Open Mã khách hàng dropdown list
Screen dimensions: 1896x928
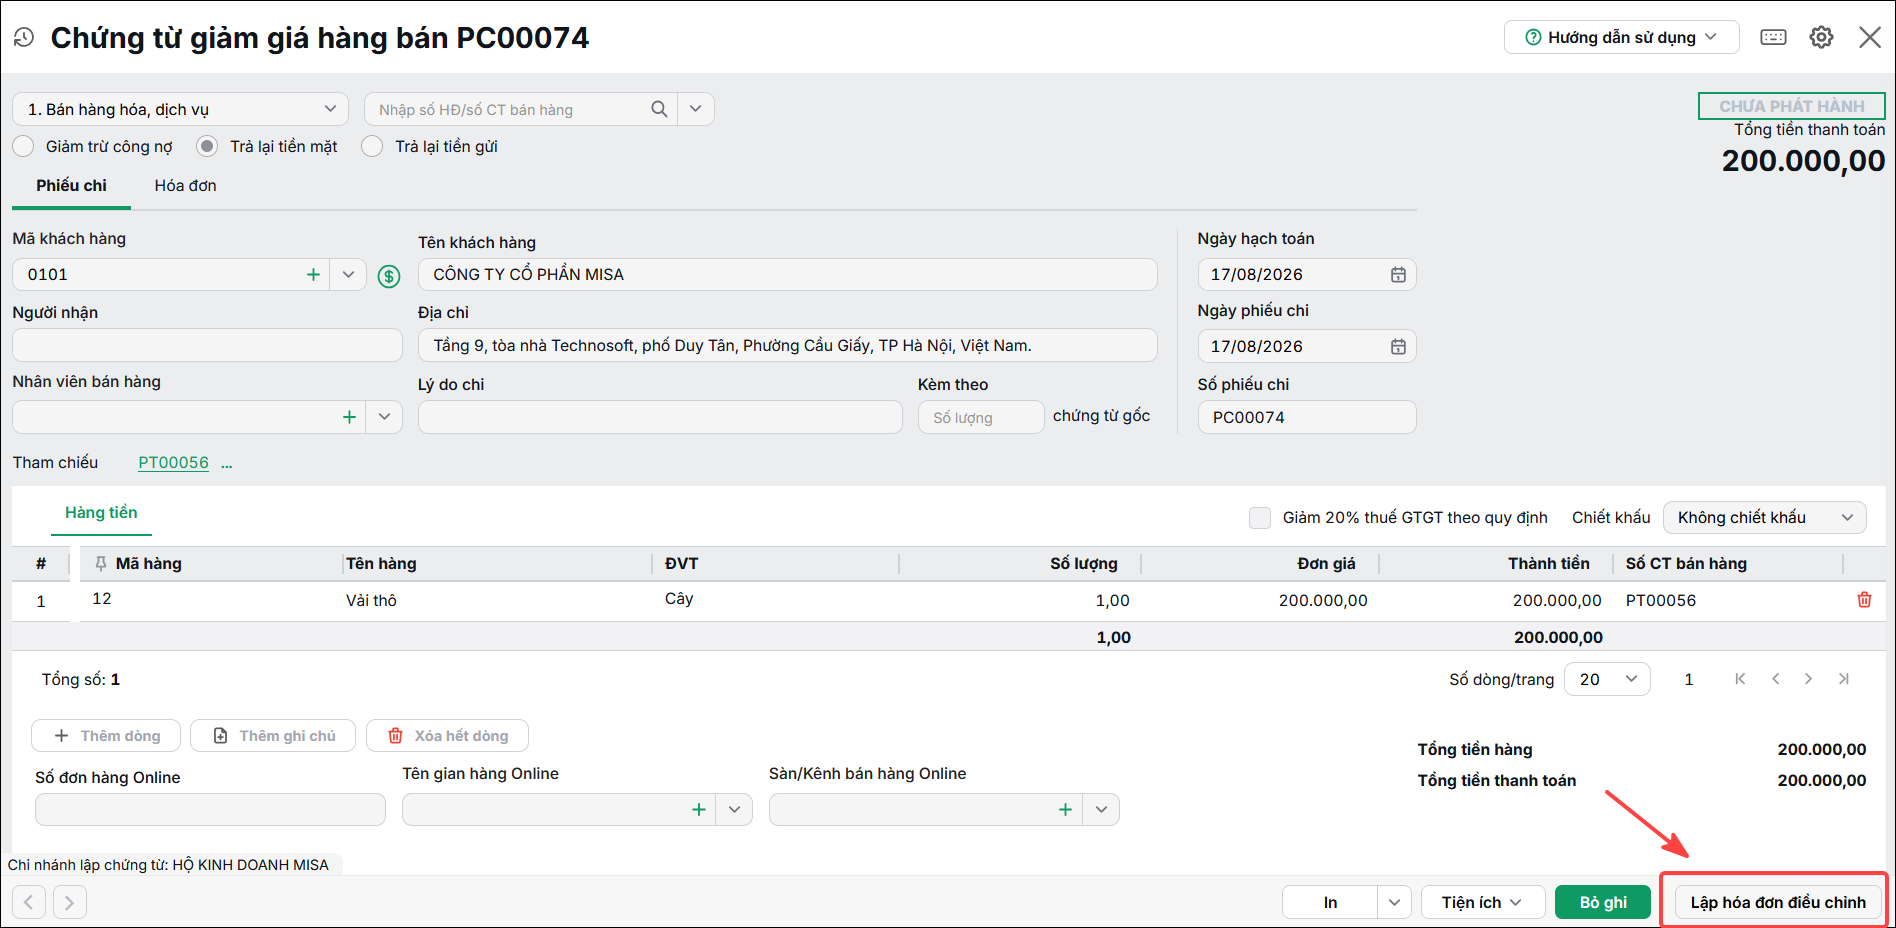pyautogui.click(x=348, y=274)
